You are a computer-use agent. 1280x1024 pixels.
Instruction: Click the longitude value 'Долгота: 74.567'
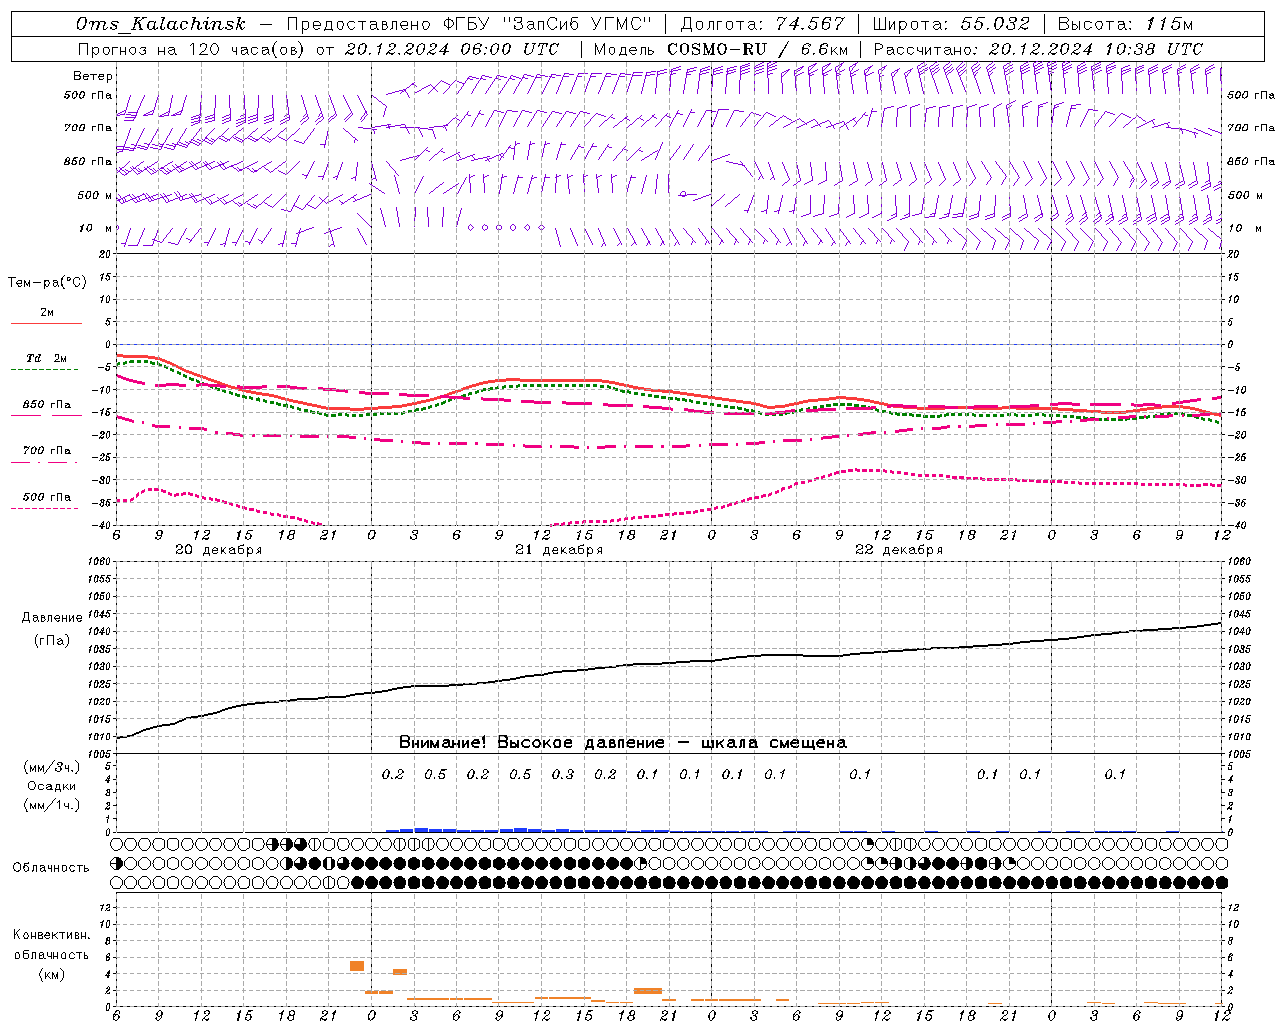[x=763, y=24]
